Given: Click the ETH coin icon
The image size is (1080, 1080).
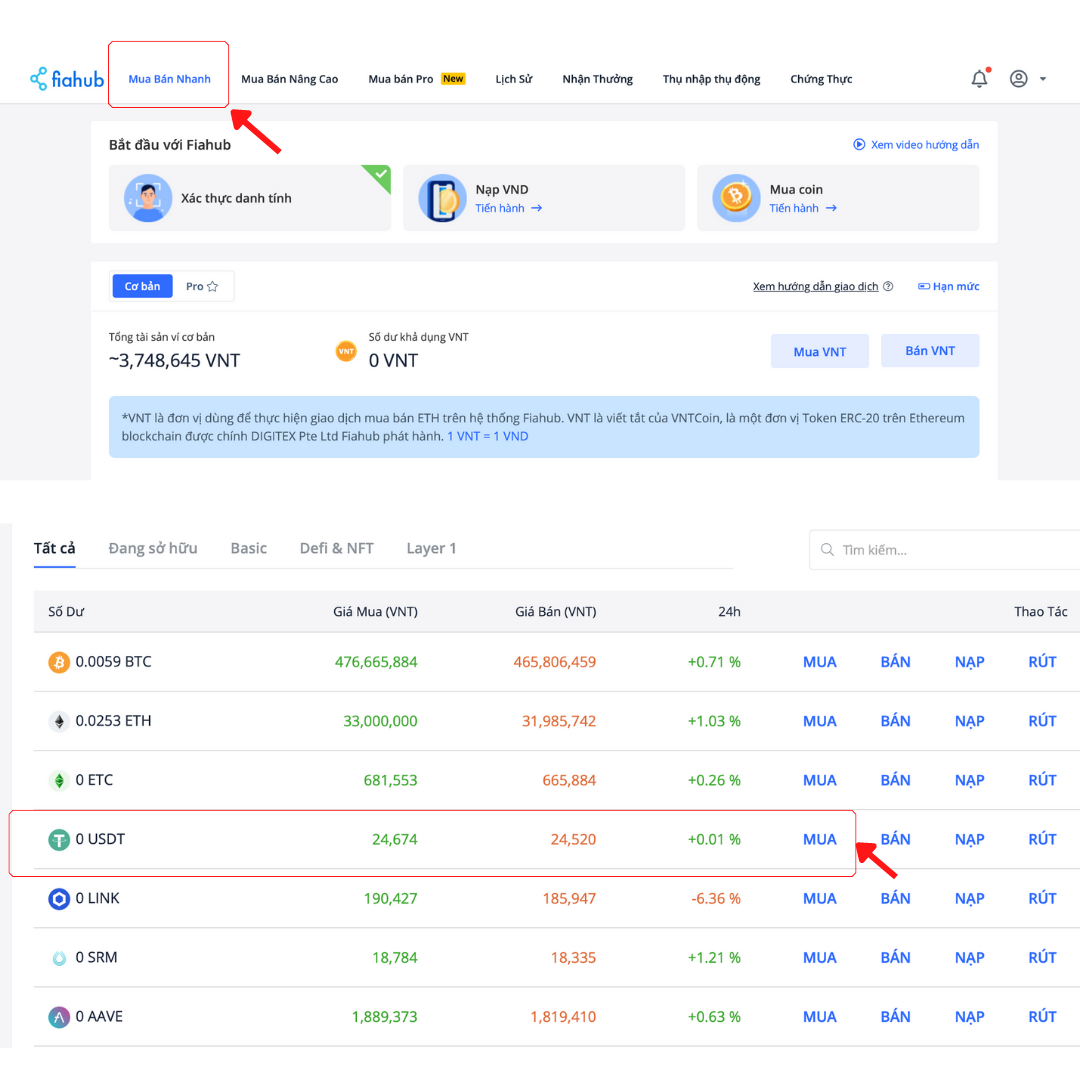Looking at the screenshot, I should (59, 721).
